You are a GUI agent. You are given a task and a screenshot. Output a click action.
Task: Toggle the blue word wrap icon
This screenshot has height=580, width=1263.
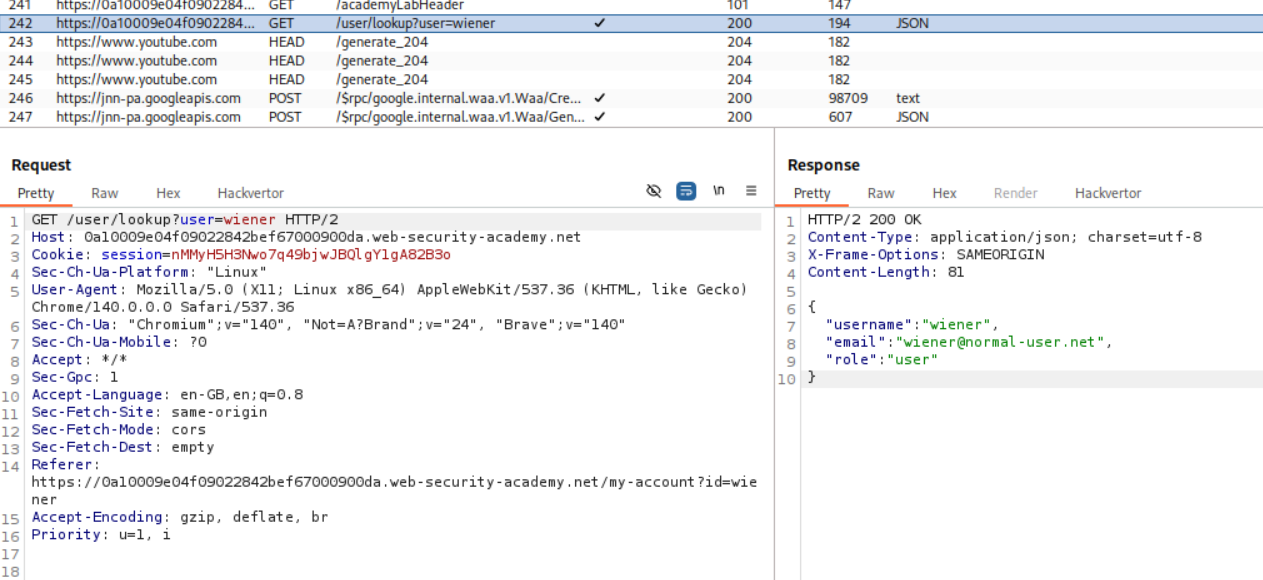pos(686,191)
